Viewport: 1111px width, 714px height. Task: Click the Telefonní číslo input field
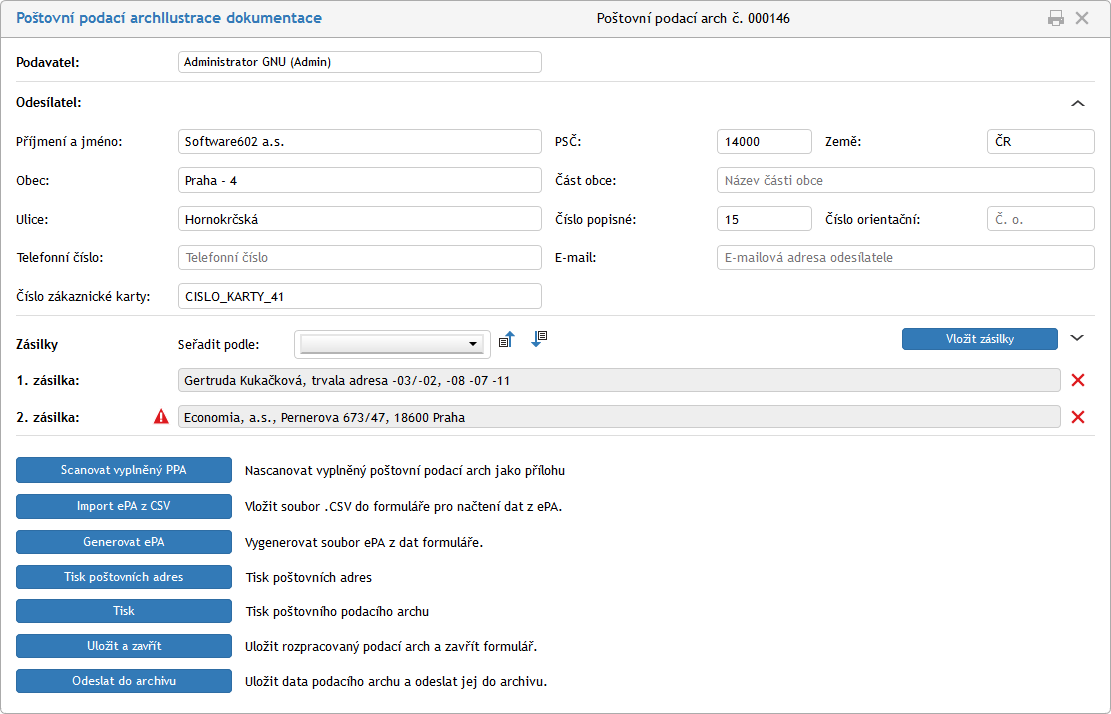click(359, 257)
